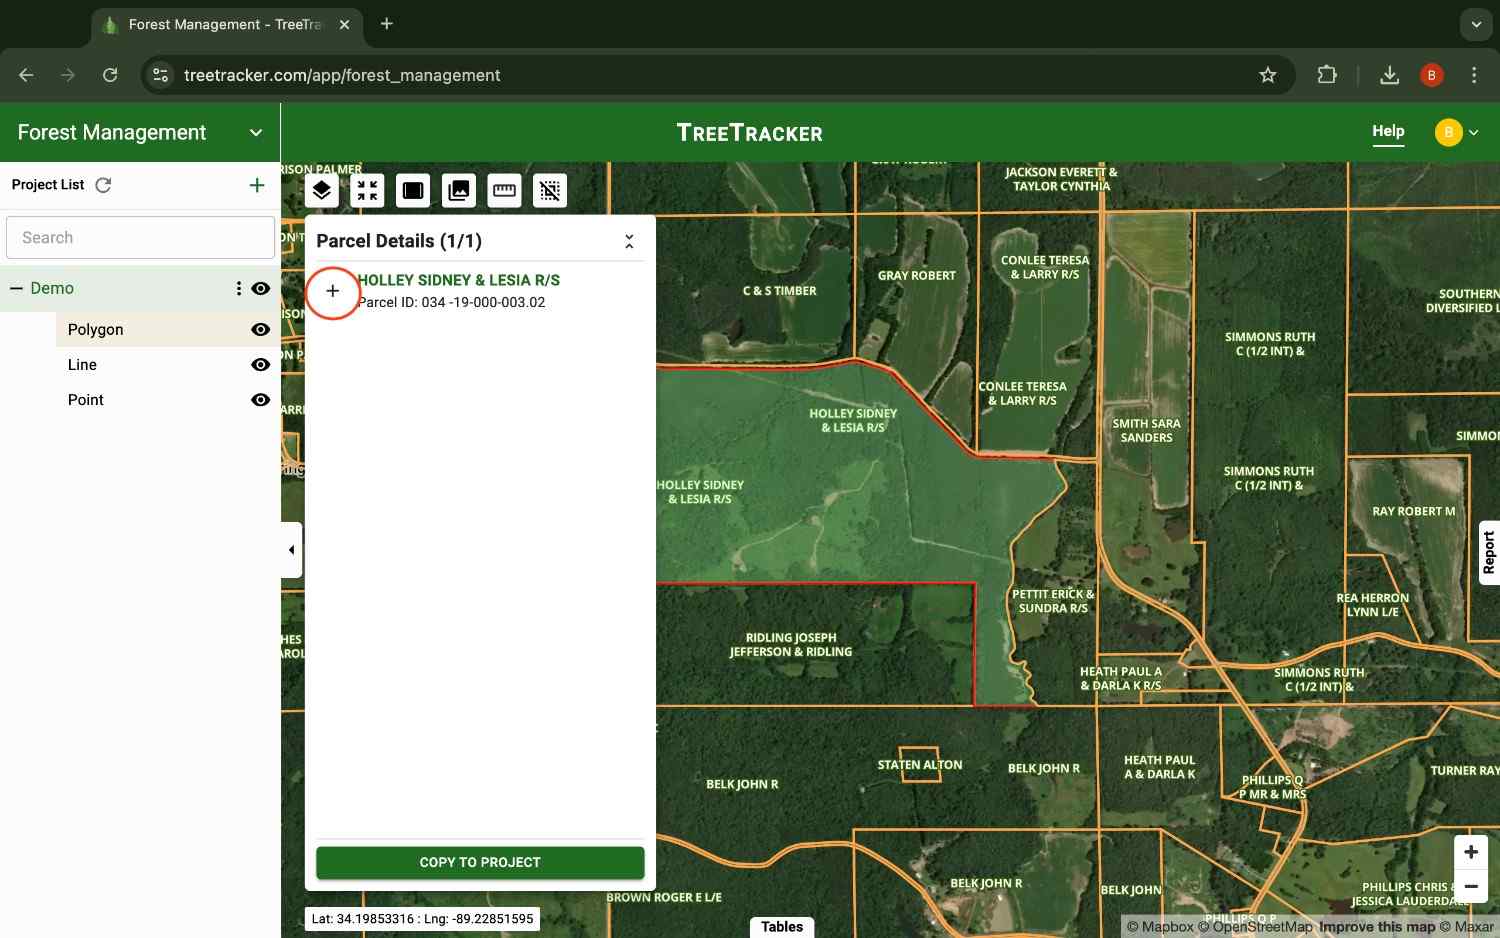Open the Forest Management module dropdown
1500x938 pixels.
(255, 131)
